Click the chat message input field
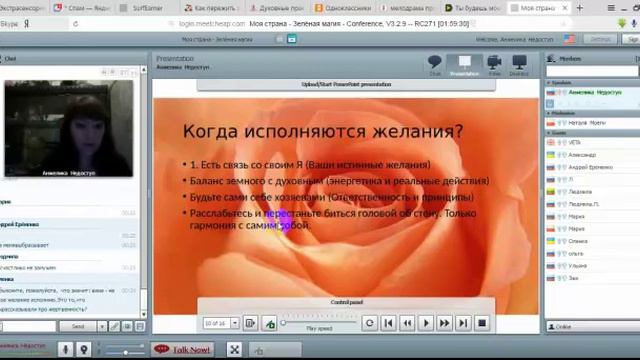 (x=28, y=327)
